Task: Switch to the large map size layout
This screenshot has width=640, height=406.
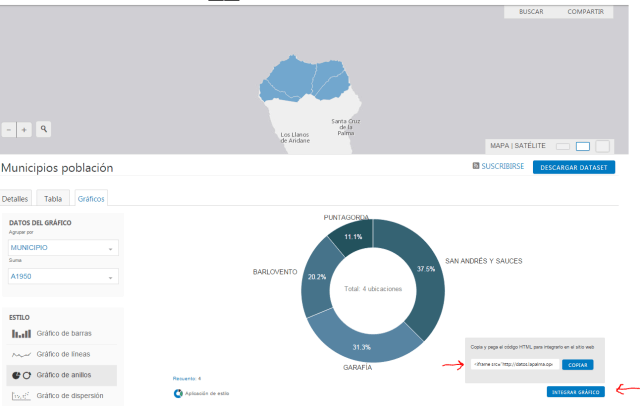Action: coord(602,146)
